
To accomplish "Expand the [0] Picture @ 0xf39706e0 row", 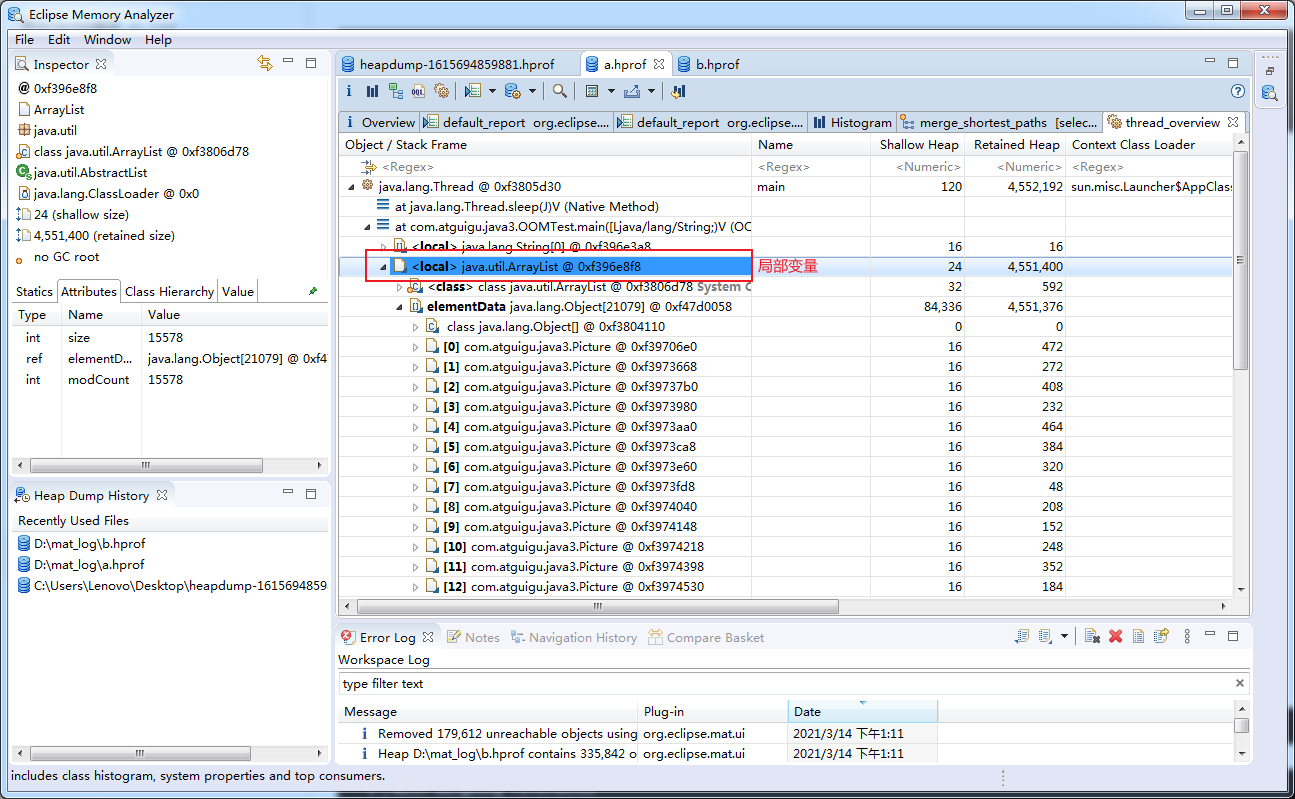I will click(416, 347).
